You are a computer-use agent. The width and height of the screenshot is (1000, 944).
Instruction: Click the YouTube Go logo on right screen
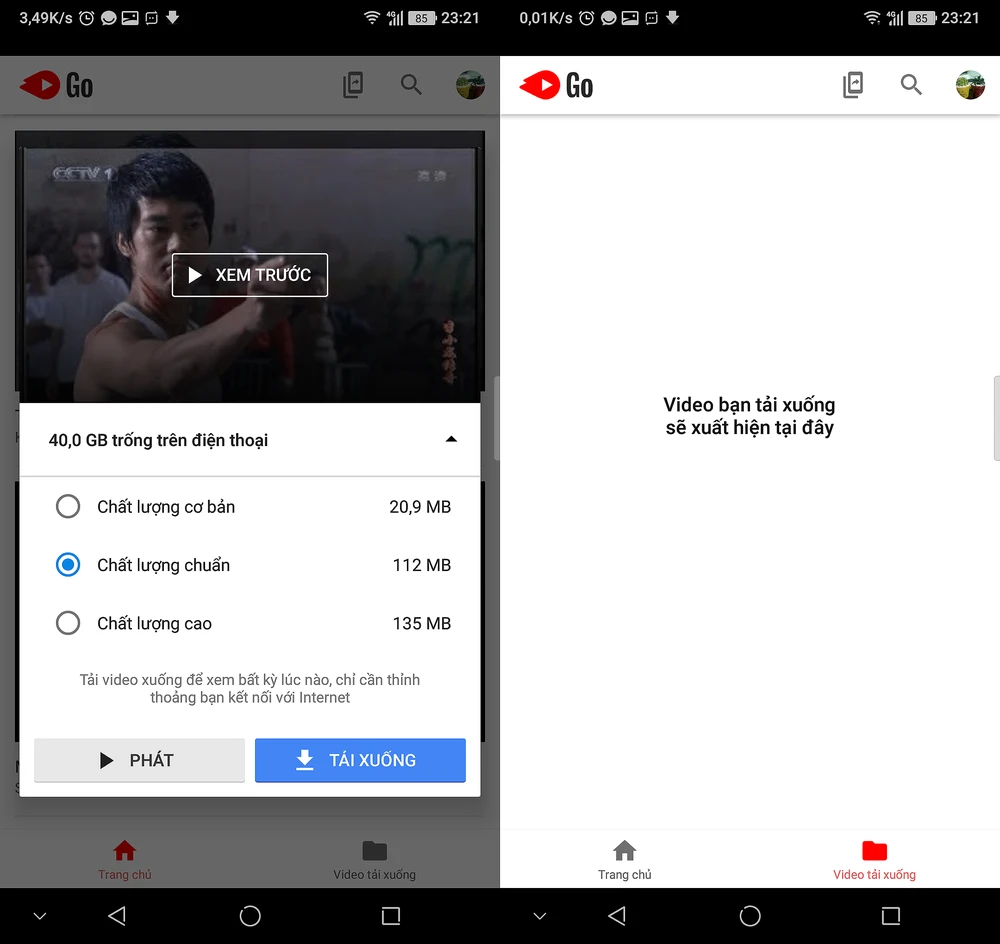click(x=557, y=86)
